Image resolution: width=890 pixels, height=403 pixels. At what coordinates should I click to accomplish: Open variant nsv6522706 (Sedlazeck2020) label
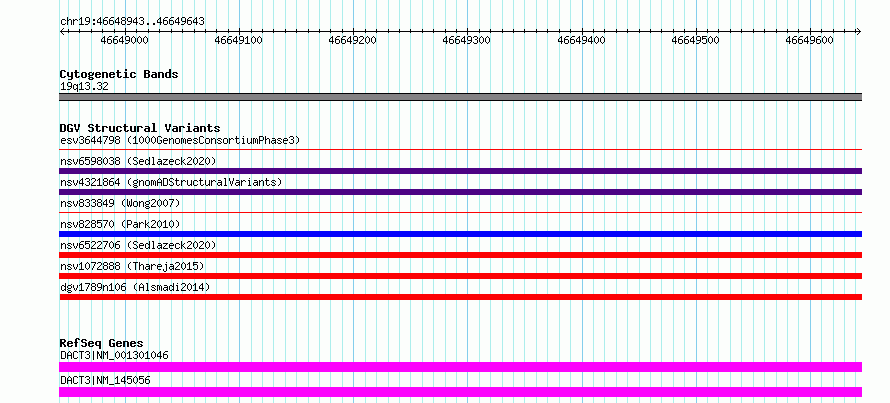point(138,245)
